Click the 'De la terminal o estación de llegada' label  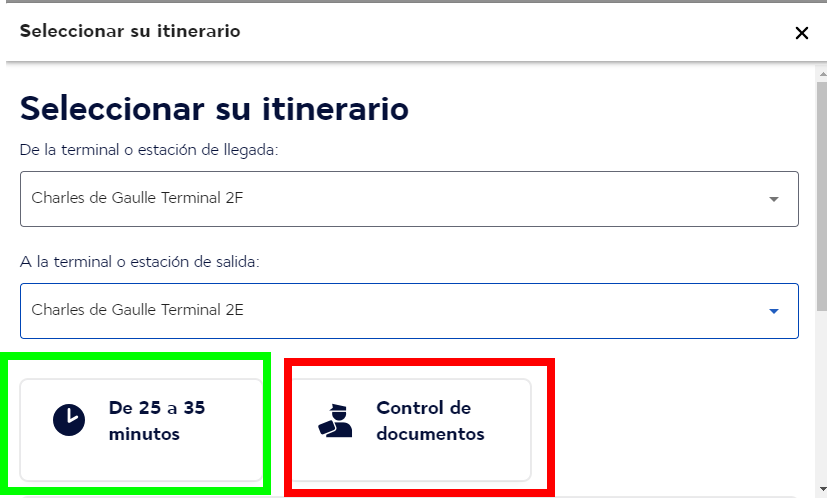coord(149,150)
